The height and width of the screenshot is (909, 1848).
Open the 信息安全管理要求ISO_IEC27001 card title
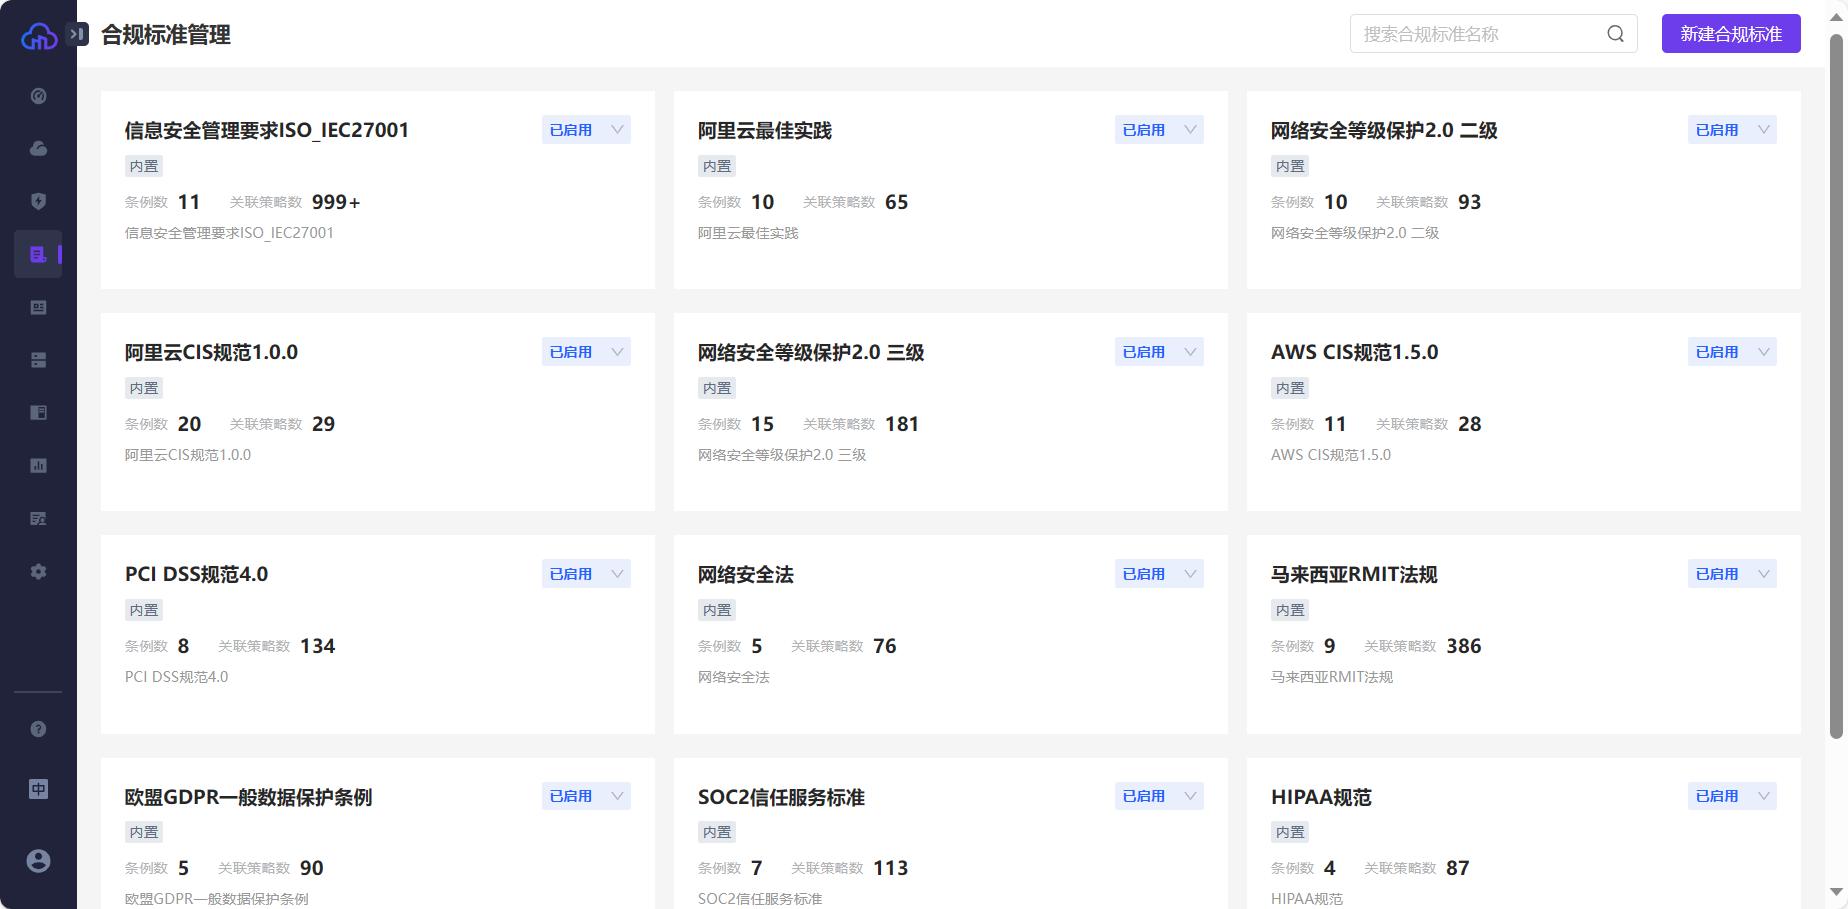tap(267, 130)
